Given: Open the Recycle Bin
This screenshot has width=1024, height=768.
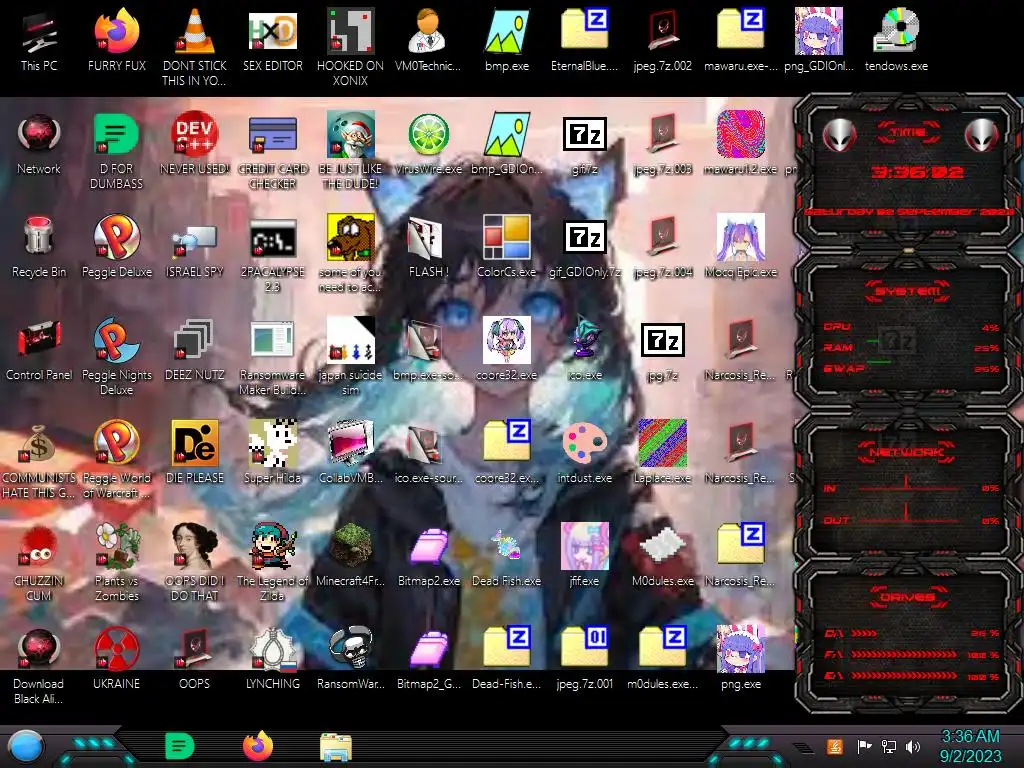Looking at the screenshot, I should (39, 248).
